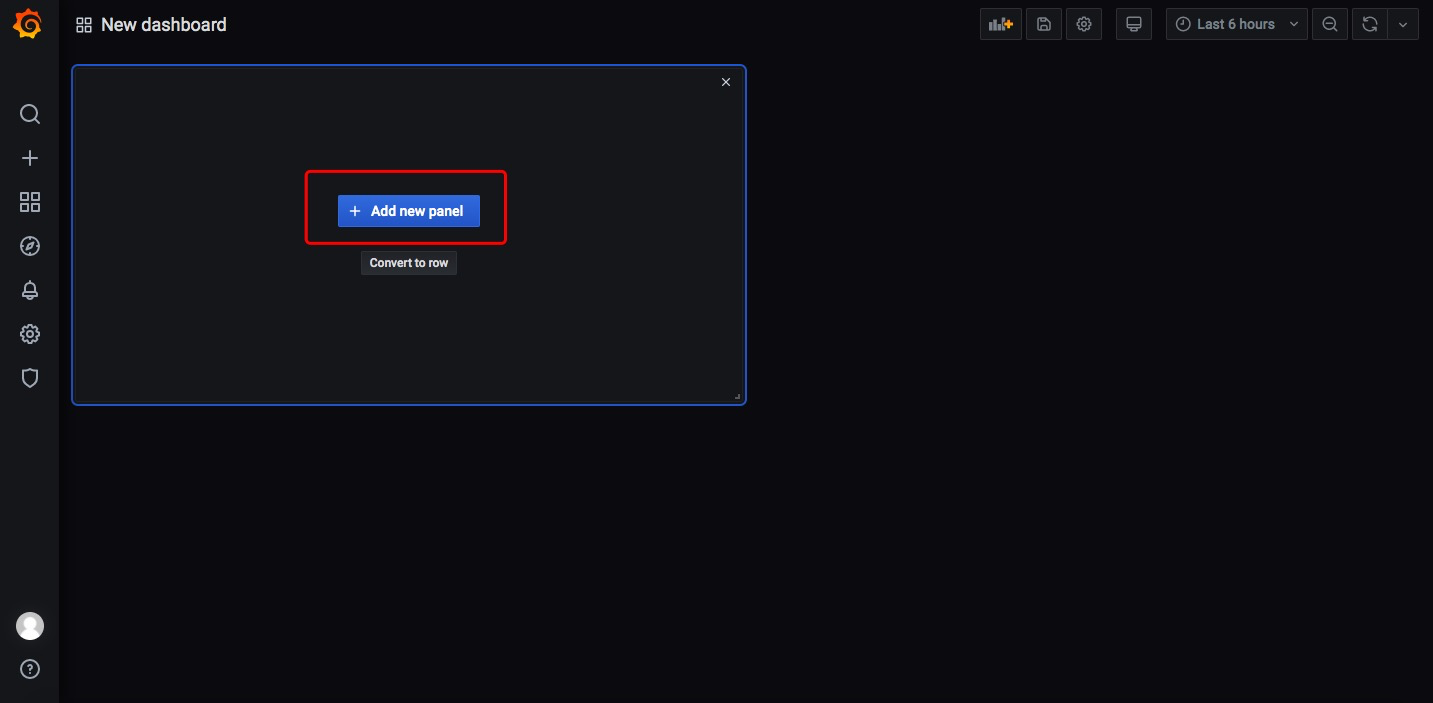Open the Search magnifier in sidebar
The width and height of the screenshot is (1433, 703).
click(x=30, y=114)
